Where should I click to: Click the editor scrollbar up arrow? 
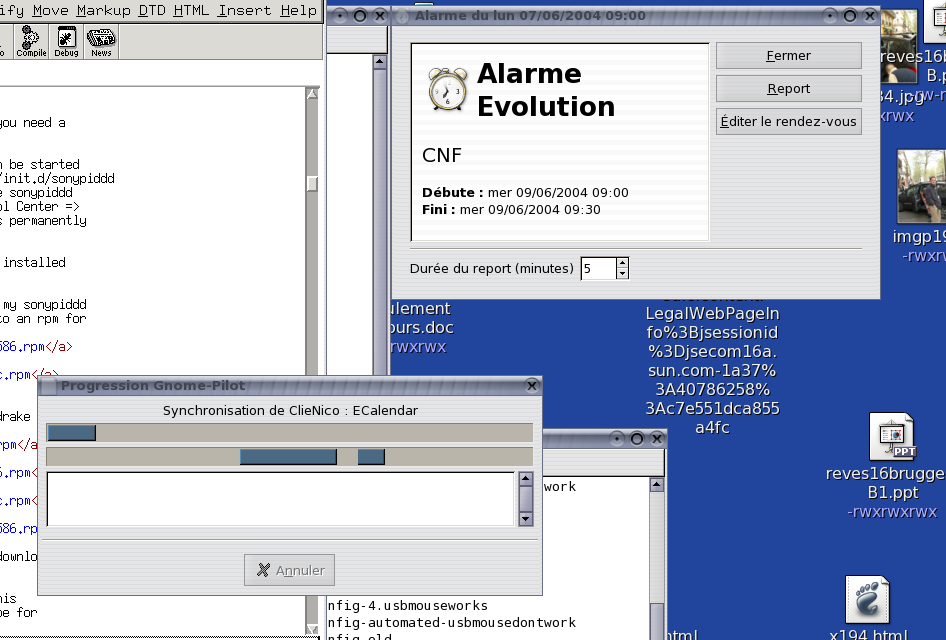[x=313, y=93]
